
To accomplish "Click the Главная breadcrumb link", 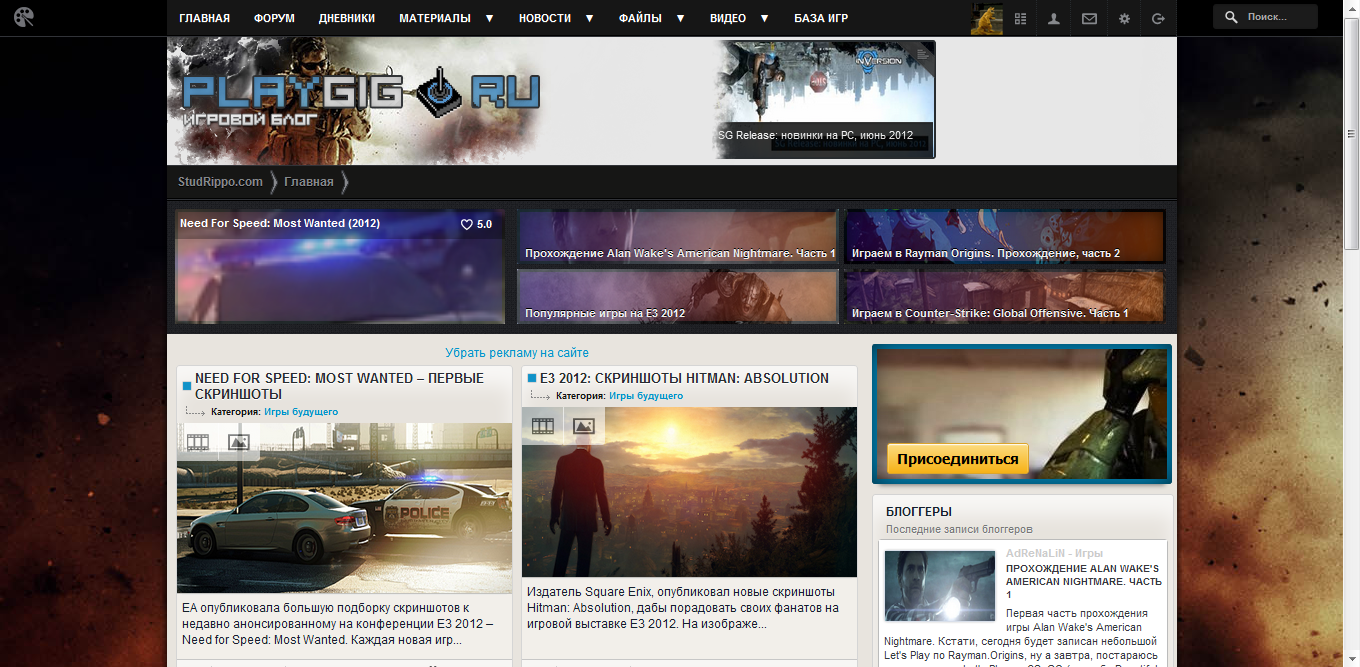I will click(309, 182).
